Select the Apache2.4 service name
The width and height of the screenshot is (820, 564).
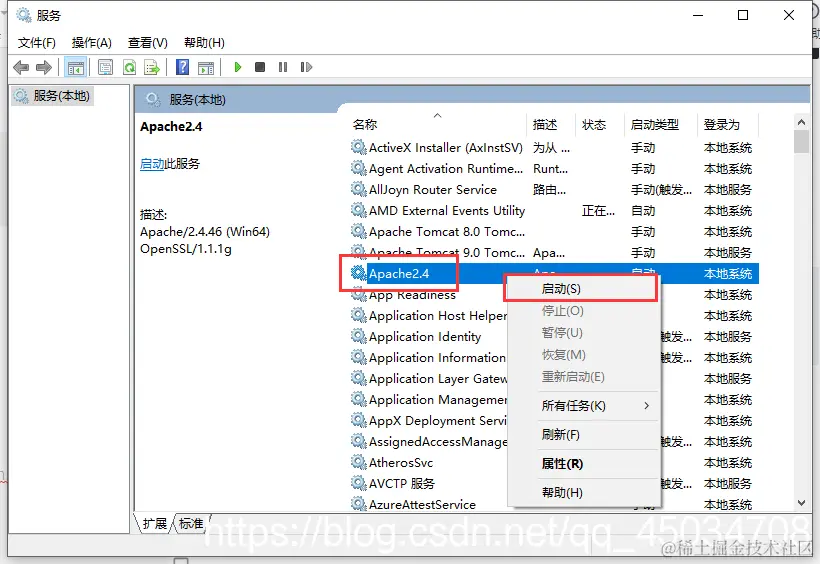(399, 273)
